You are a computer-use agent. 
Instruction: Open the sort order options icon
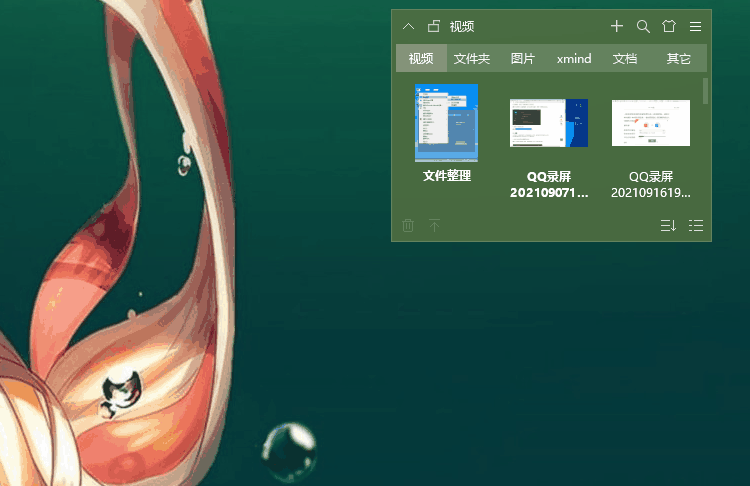(668, 226)
